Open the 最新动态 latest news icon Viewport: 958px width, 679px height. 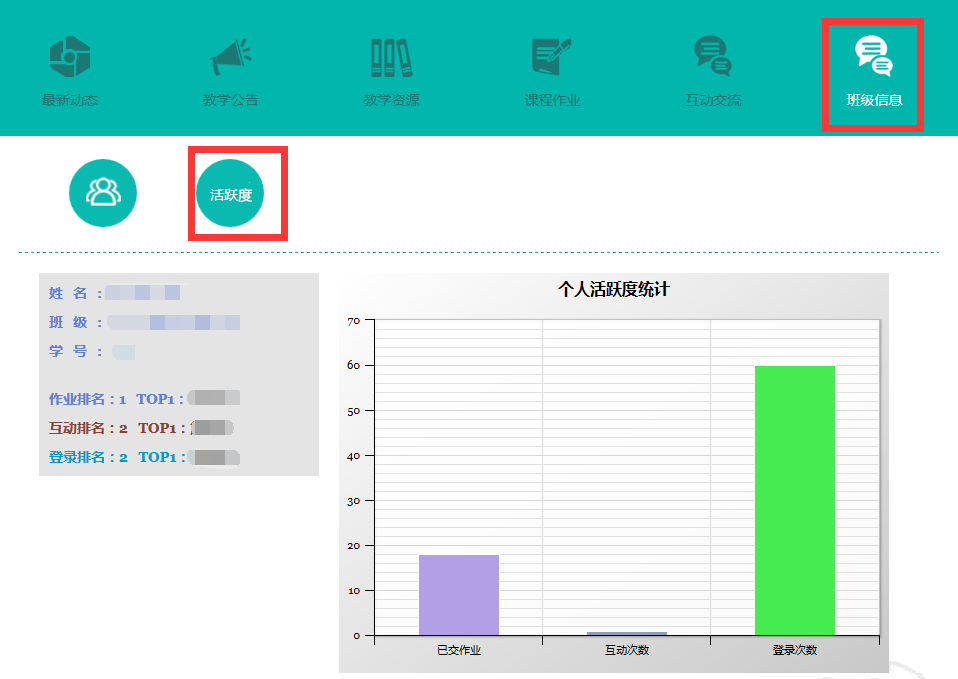click(70, 57)
